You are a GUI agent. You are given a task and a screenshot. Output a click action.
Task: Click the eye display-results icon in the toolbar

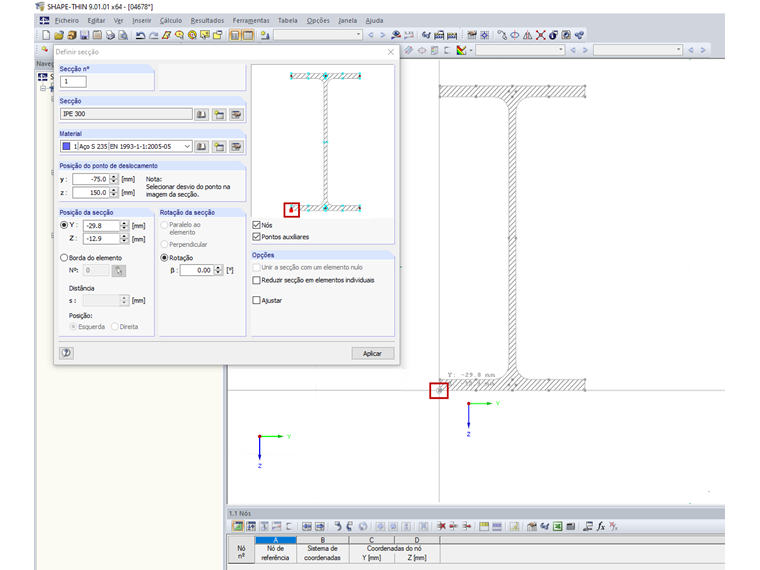pos(396,35)
